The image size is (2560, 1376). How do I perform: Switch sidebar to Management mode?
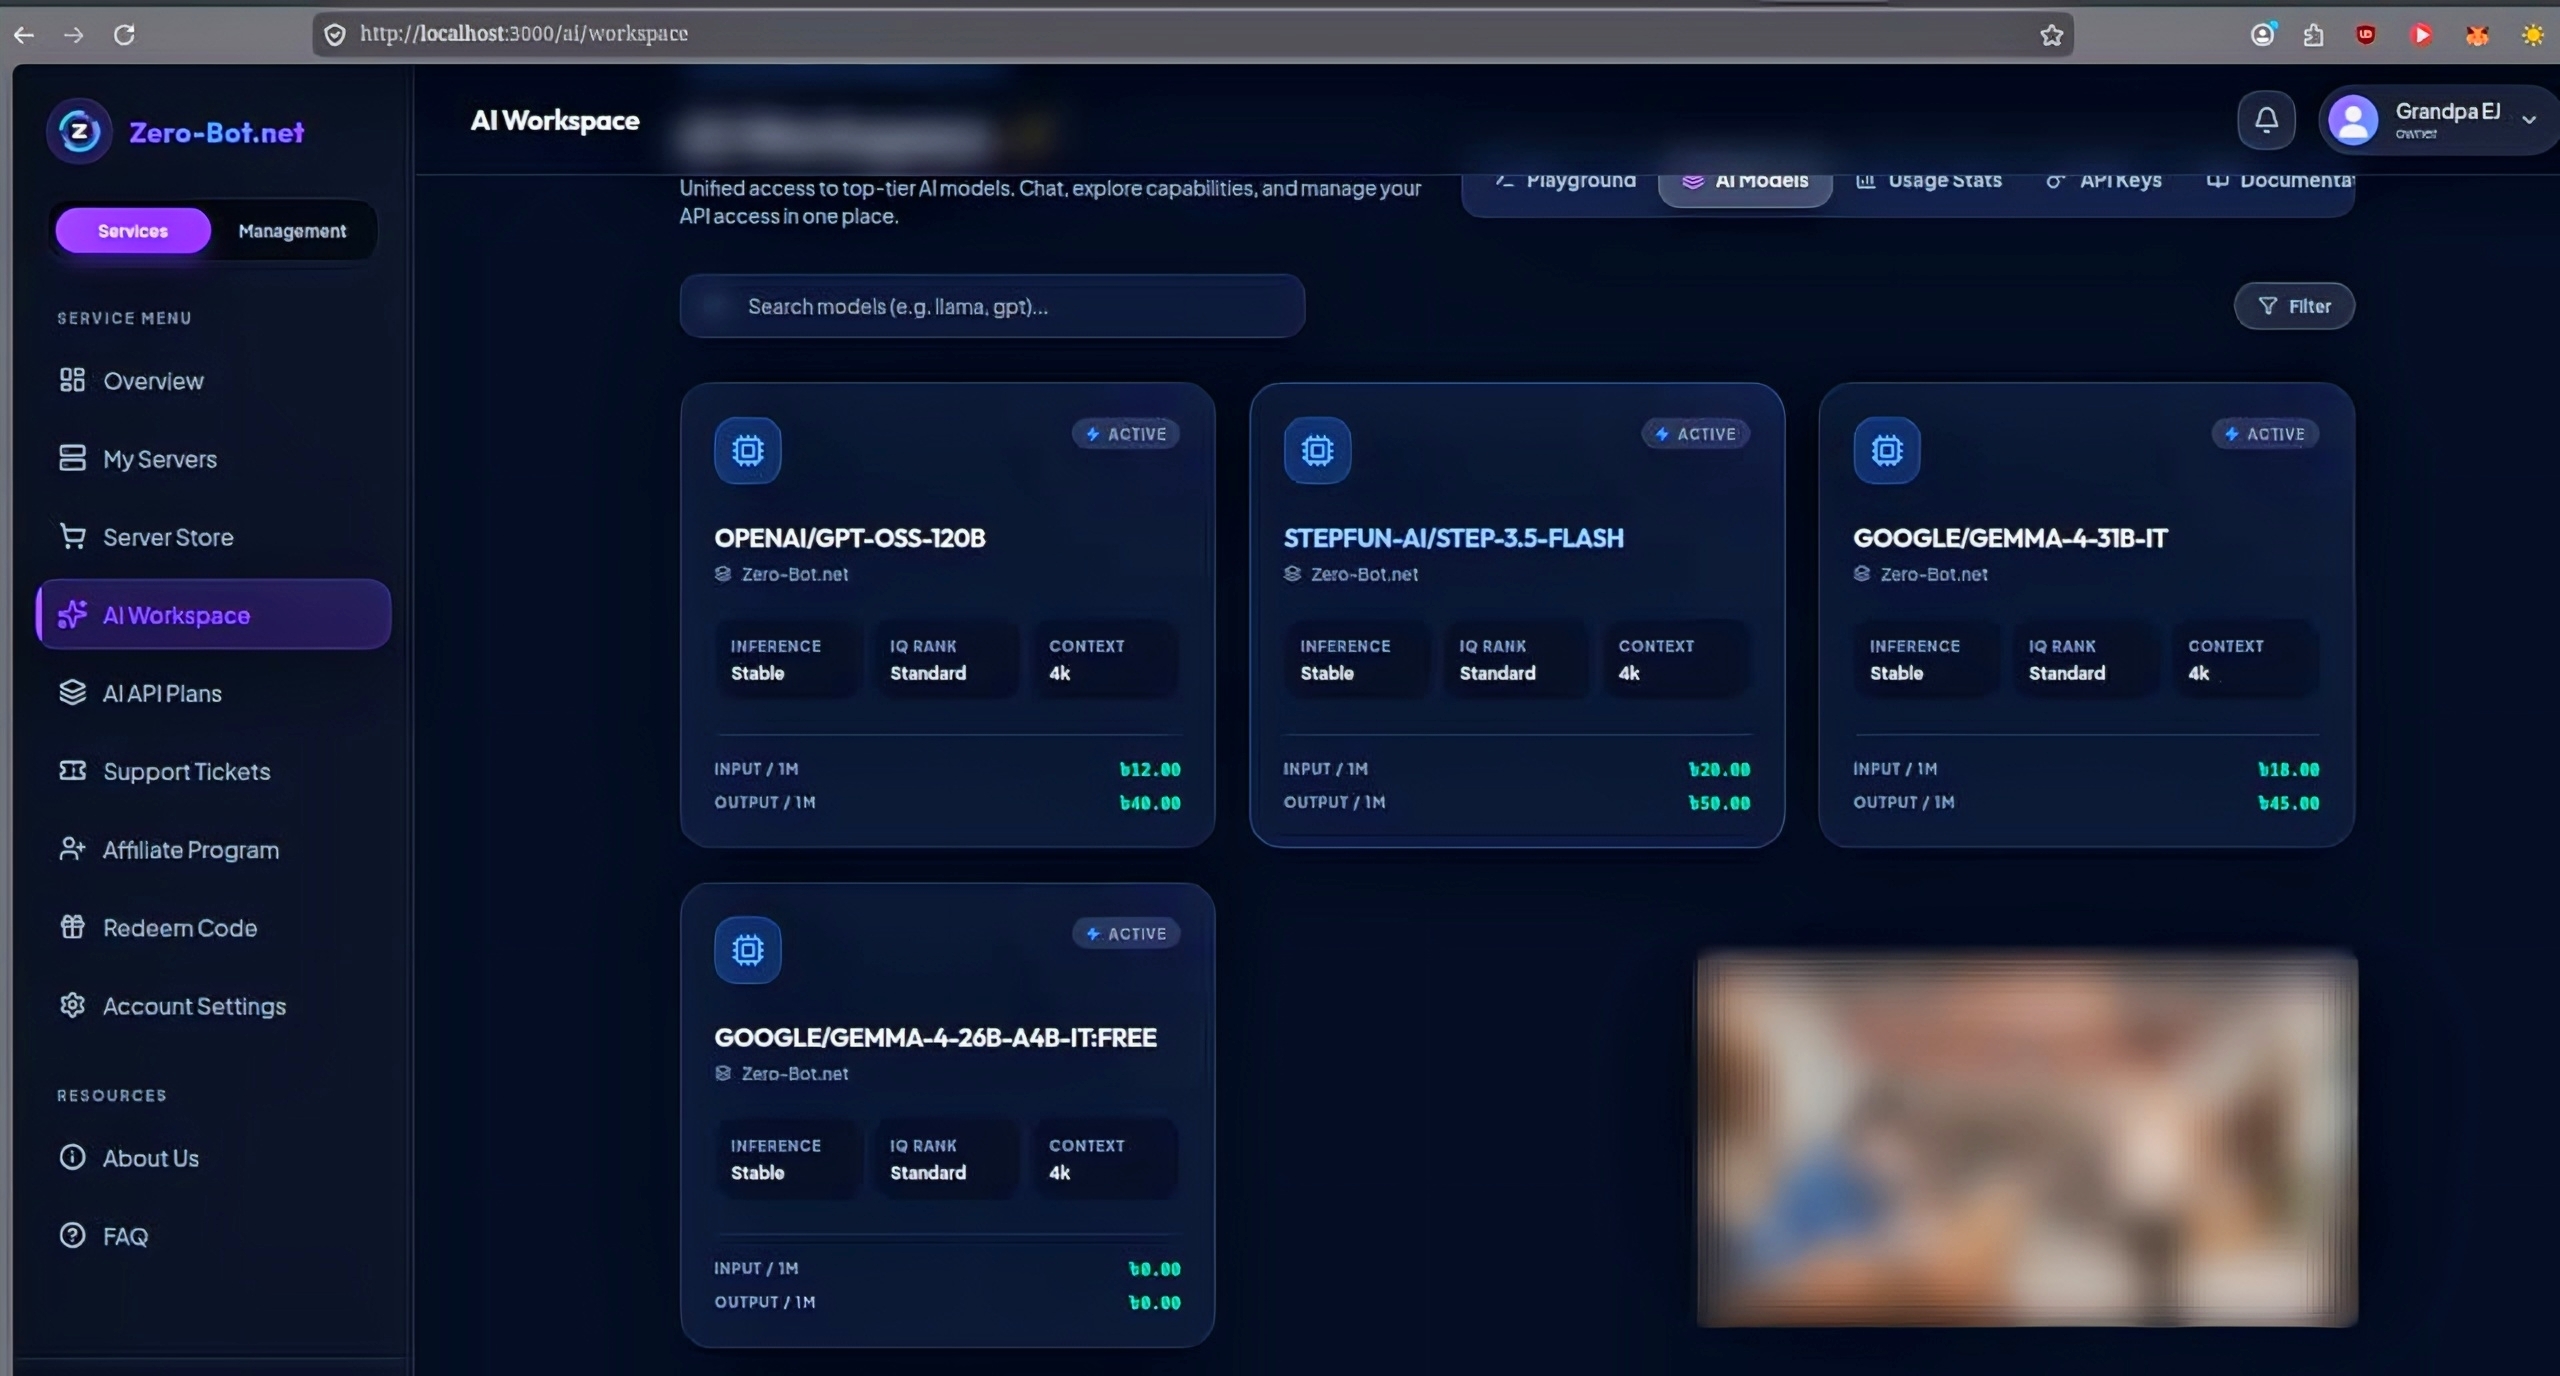[292, 231]
